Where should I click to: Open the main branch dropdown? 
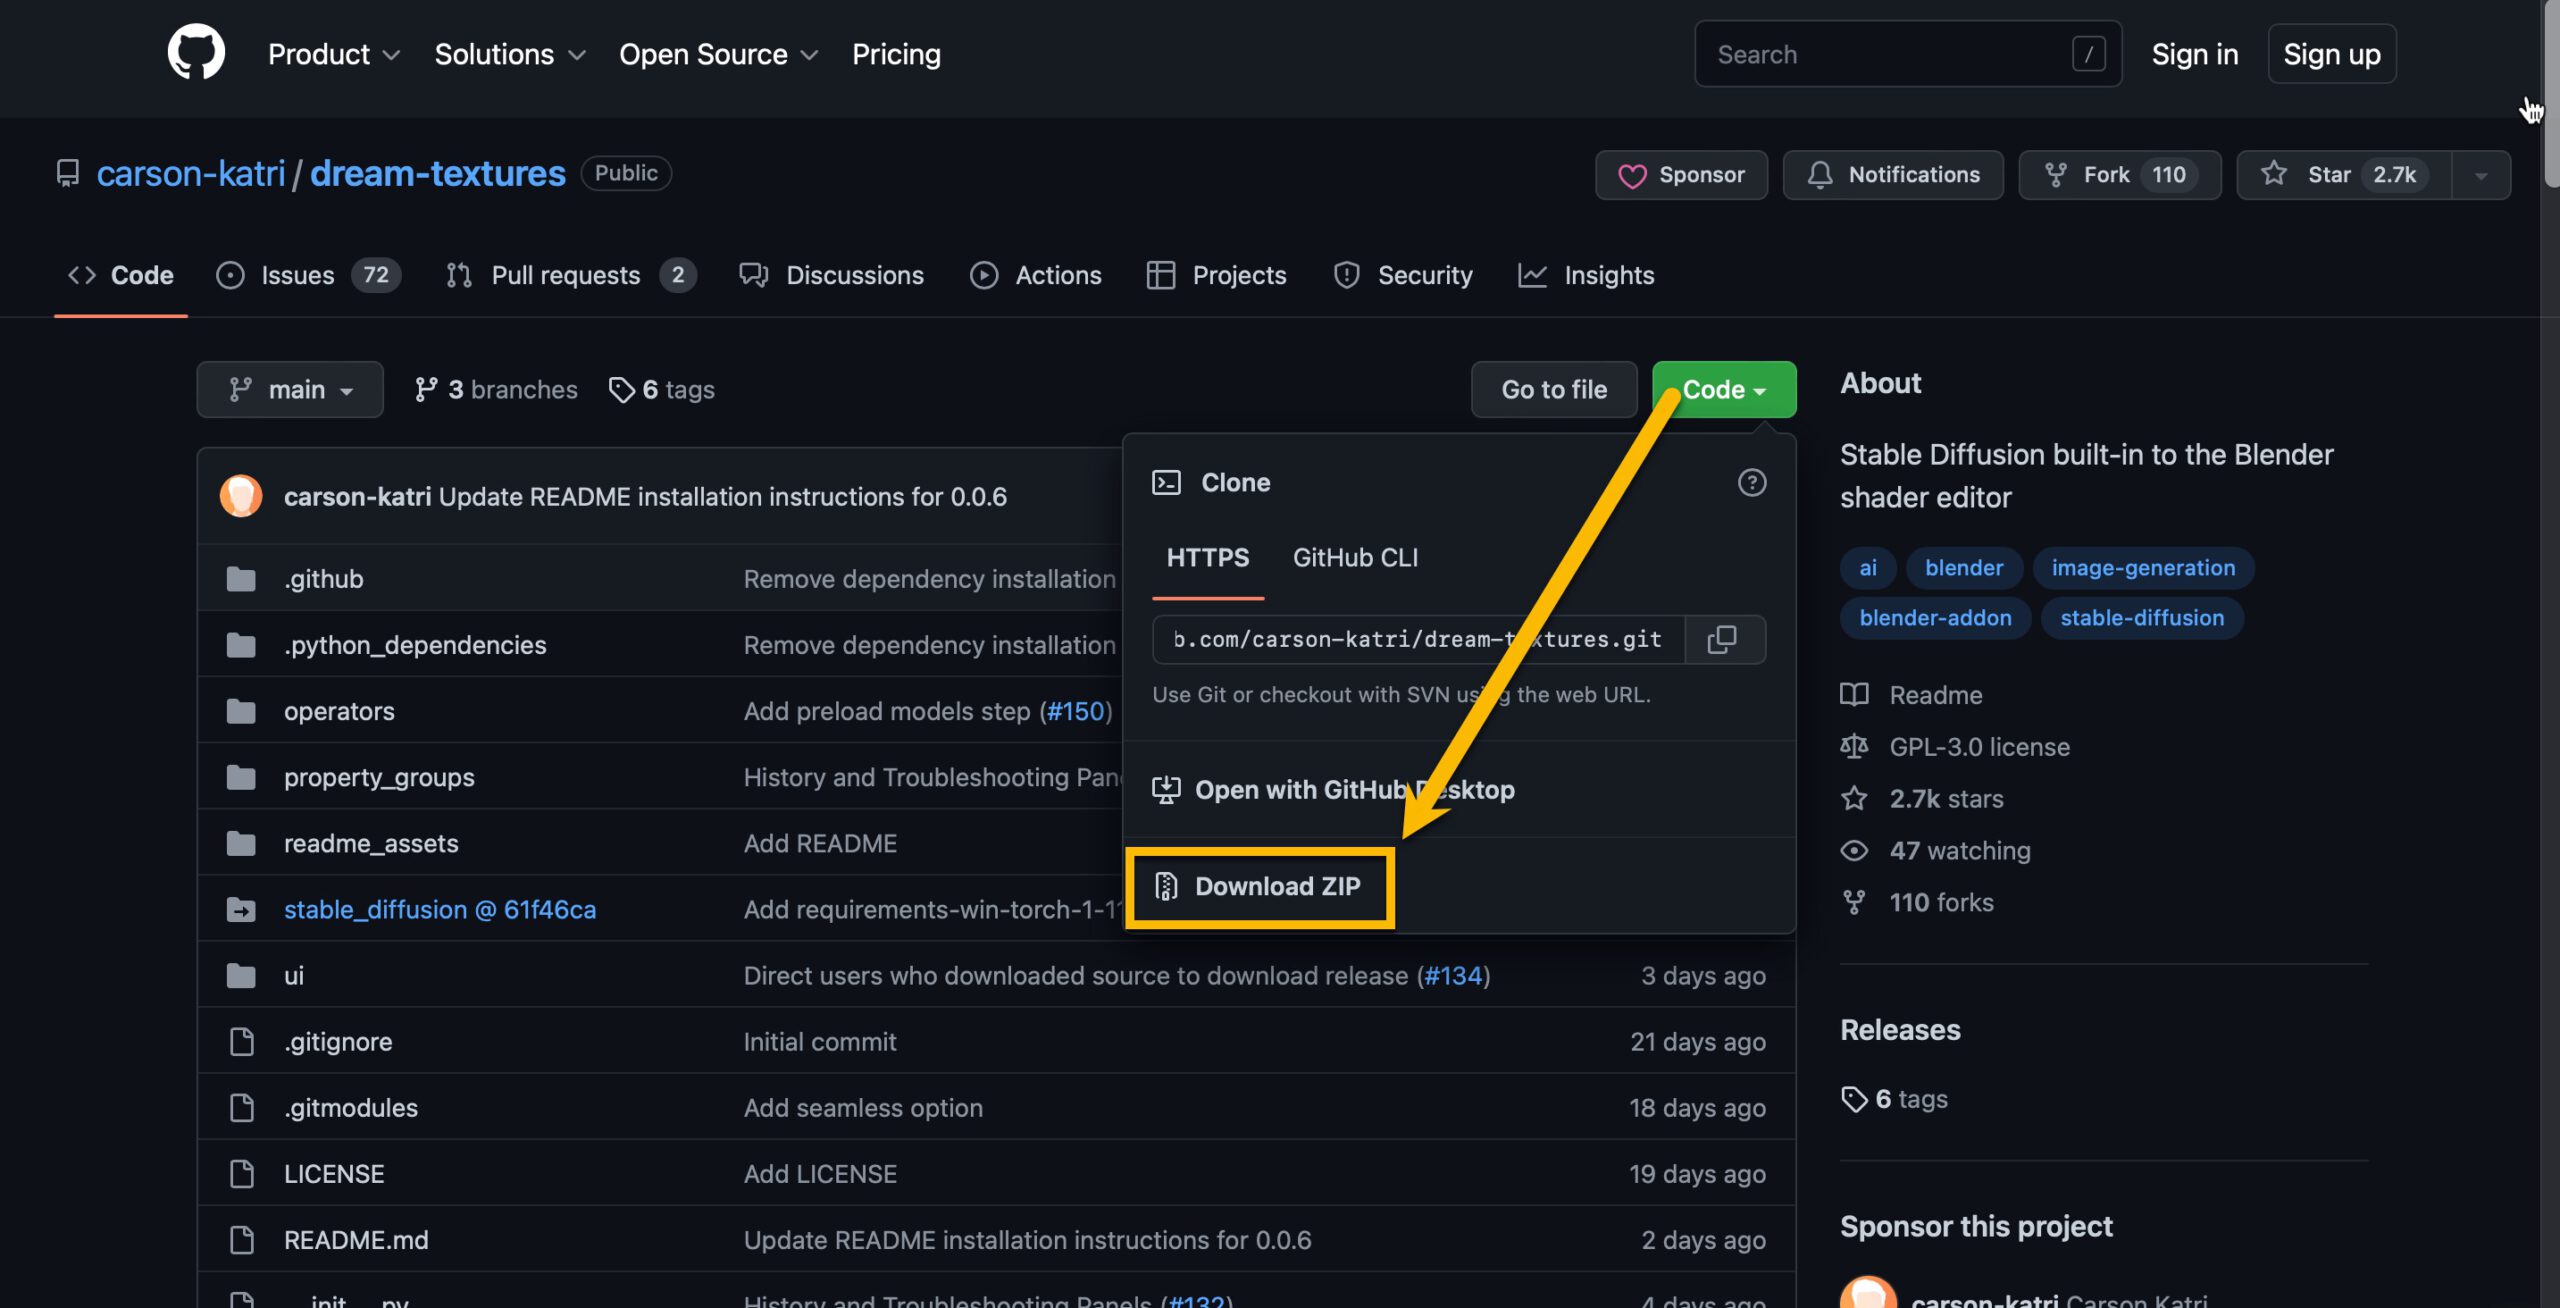[x=290, y=389]
